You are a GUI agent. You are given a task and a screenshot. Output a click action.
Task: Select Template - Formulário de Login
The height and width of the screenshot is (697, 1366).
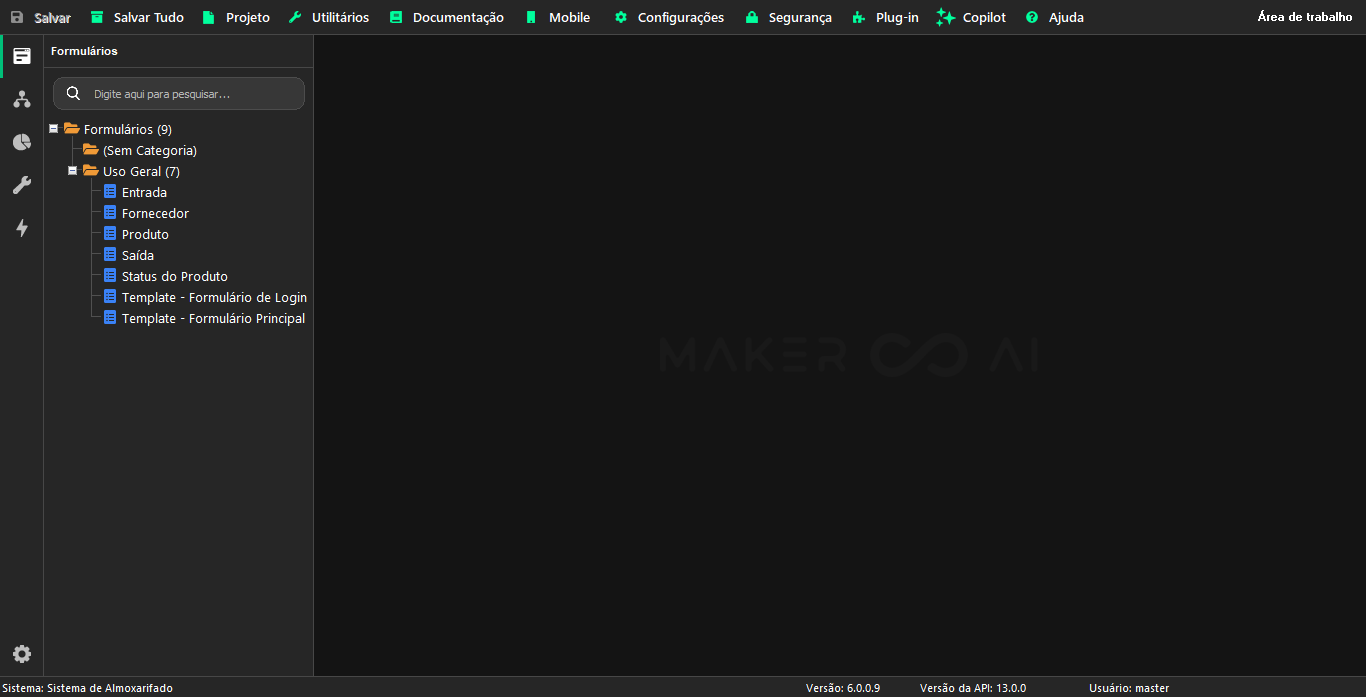click(x=214, y=297)
